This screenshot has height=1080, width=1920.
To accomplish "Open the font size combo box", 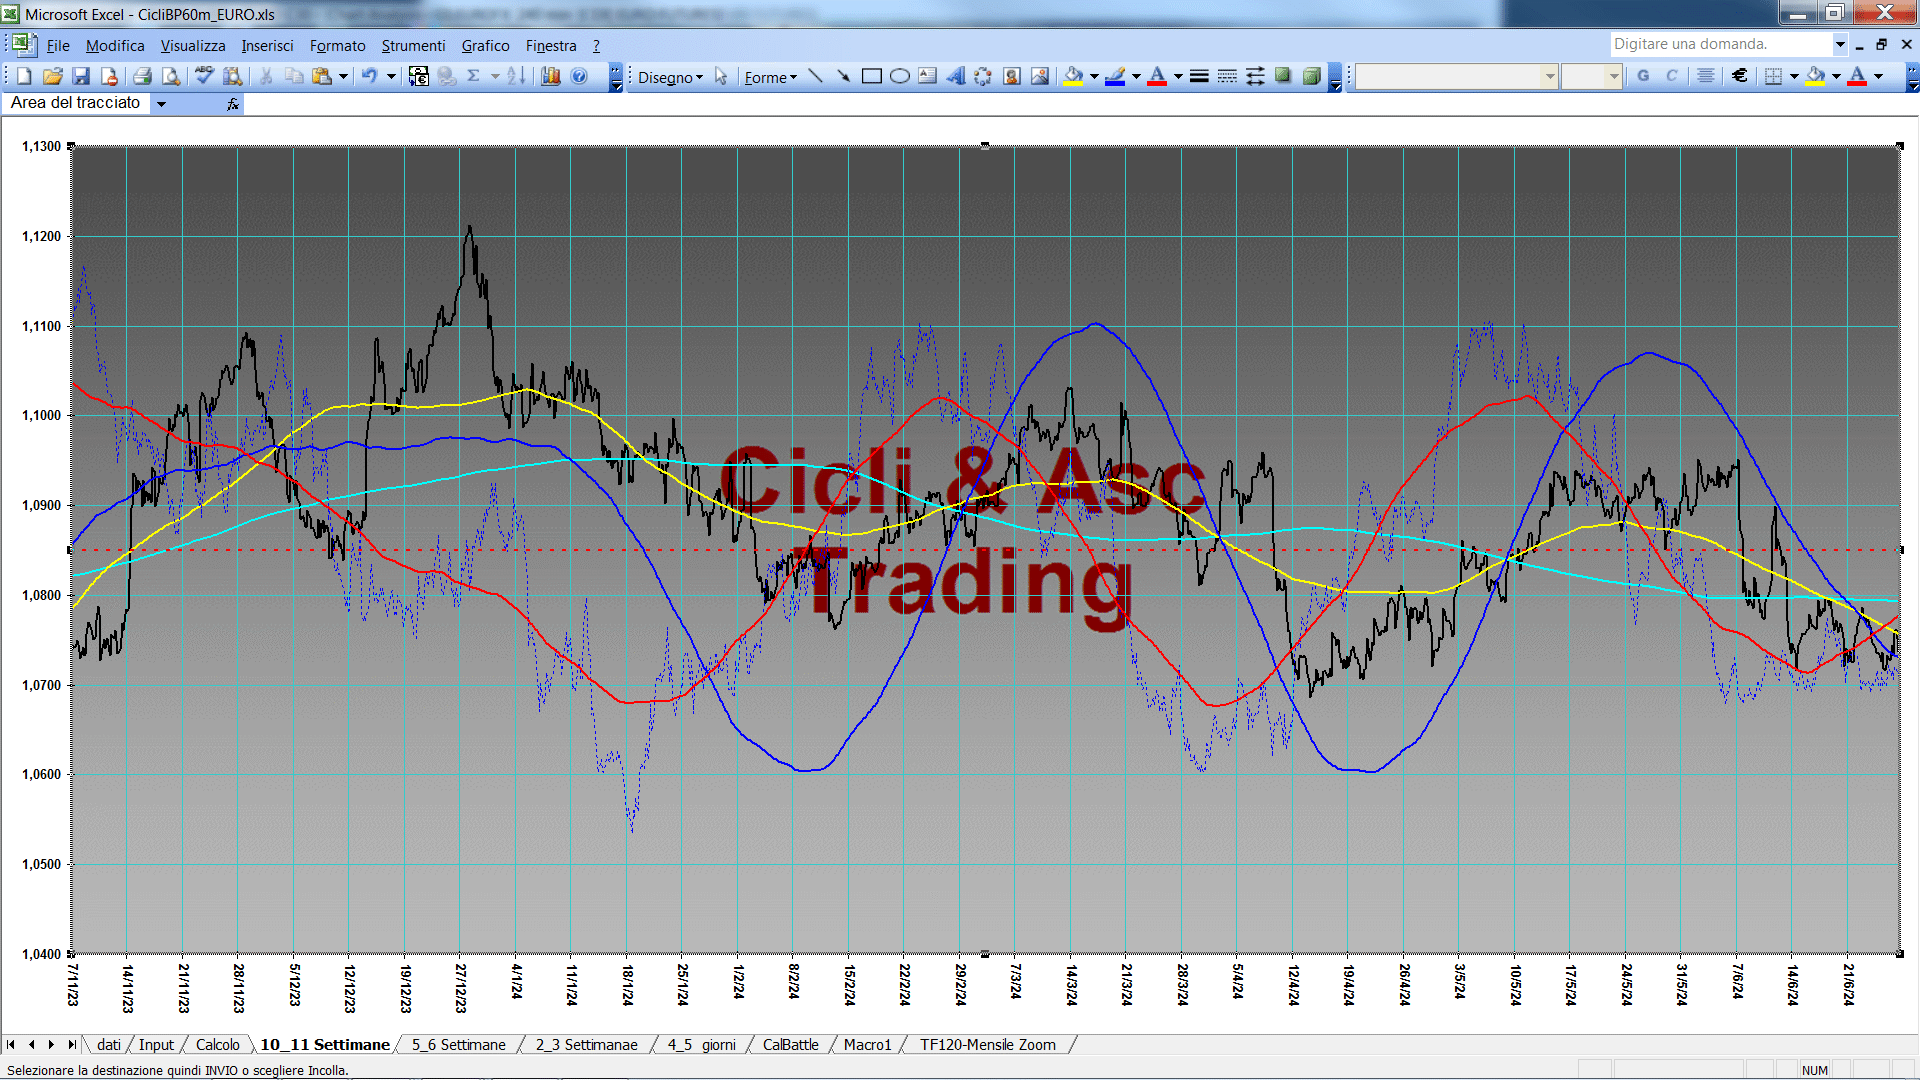I will pyautogui.click(x=1591, y=76).
